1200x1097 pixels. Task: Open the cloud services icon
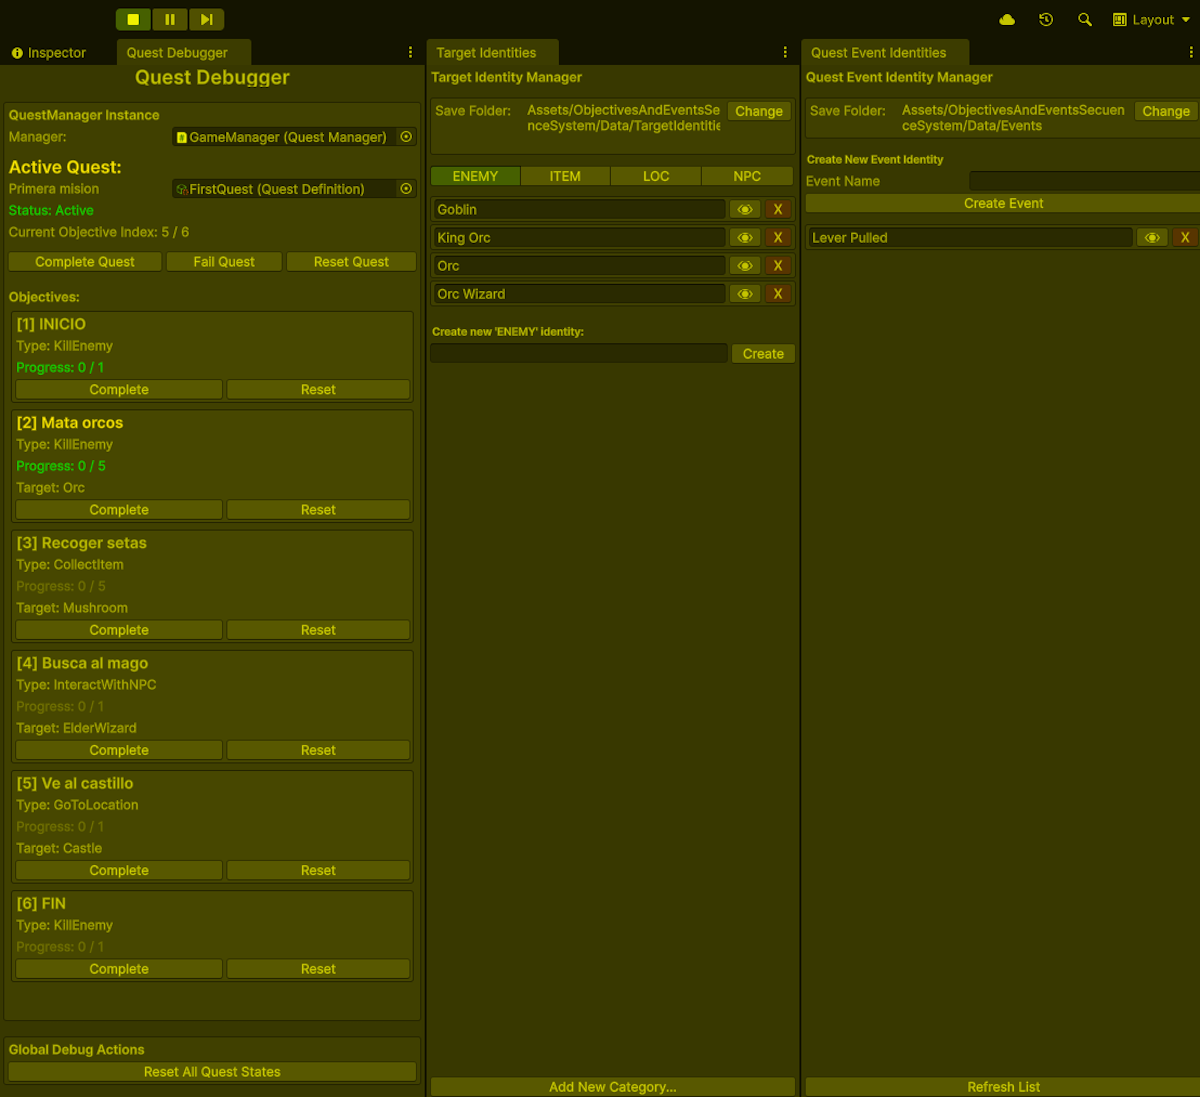[1007, 20]
